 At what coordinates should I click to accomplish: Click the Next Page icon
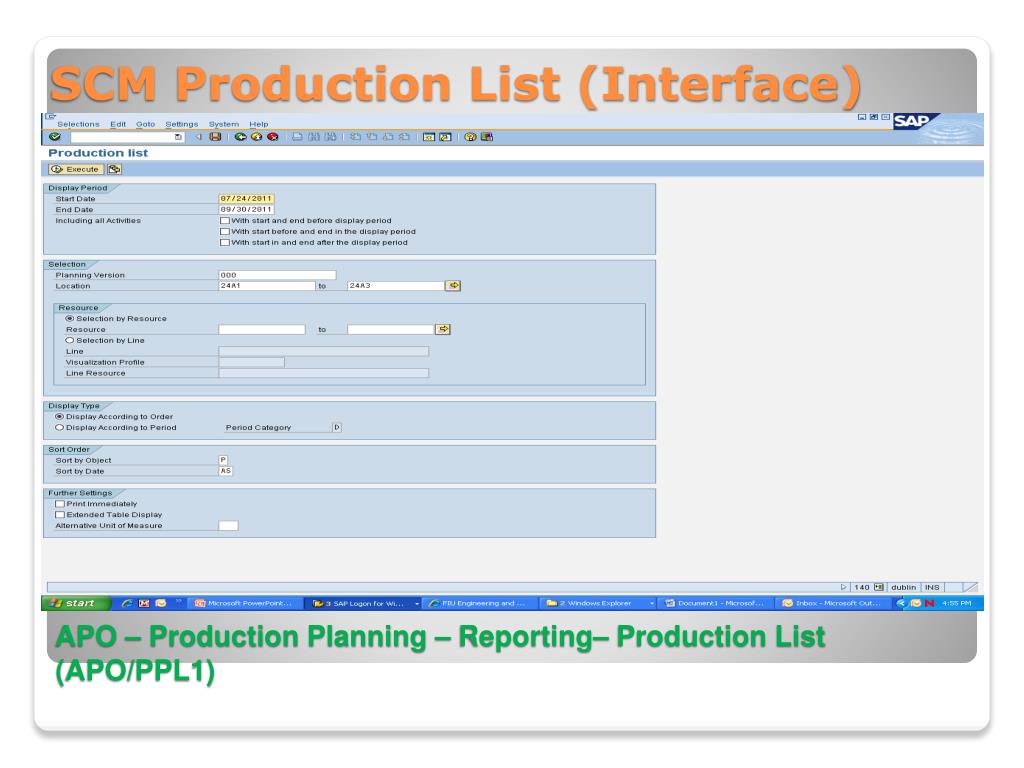coord(388,136)
